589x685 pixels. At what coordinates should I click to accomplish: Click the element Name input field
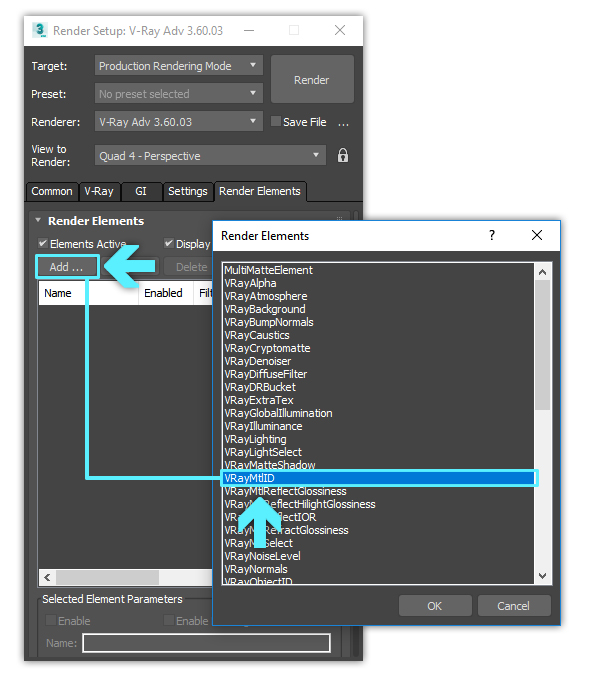point(206,643)
